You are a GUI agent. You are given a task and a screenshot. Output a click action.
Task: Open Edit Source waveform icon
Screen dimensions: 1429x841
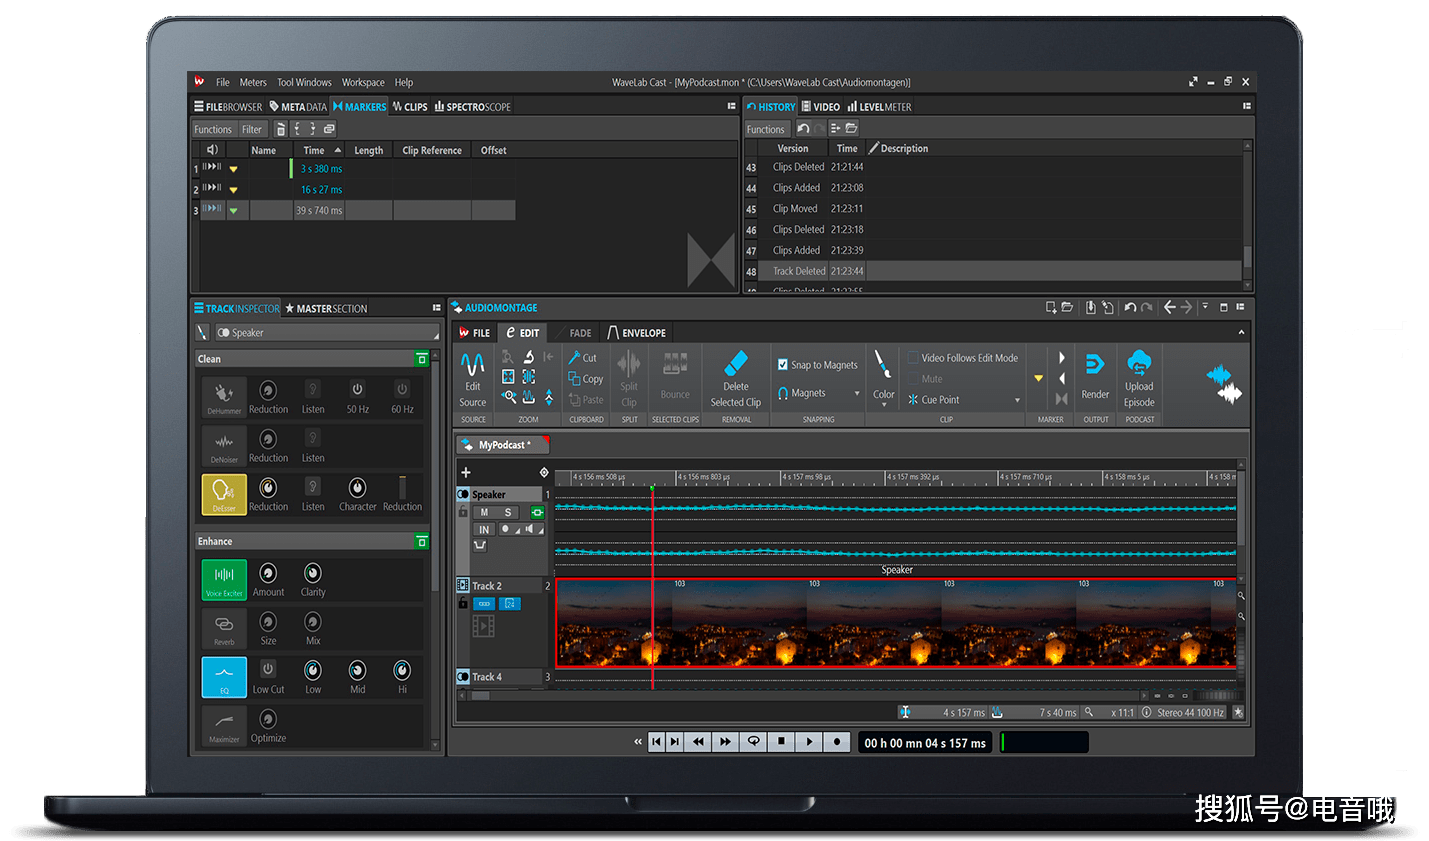pos(473,365)
